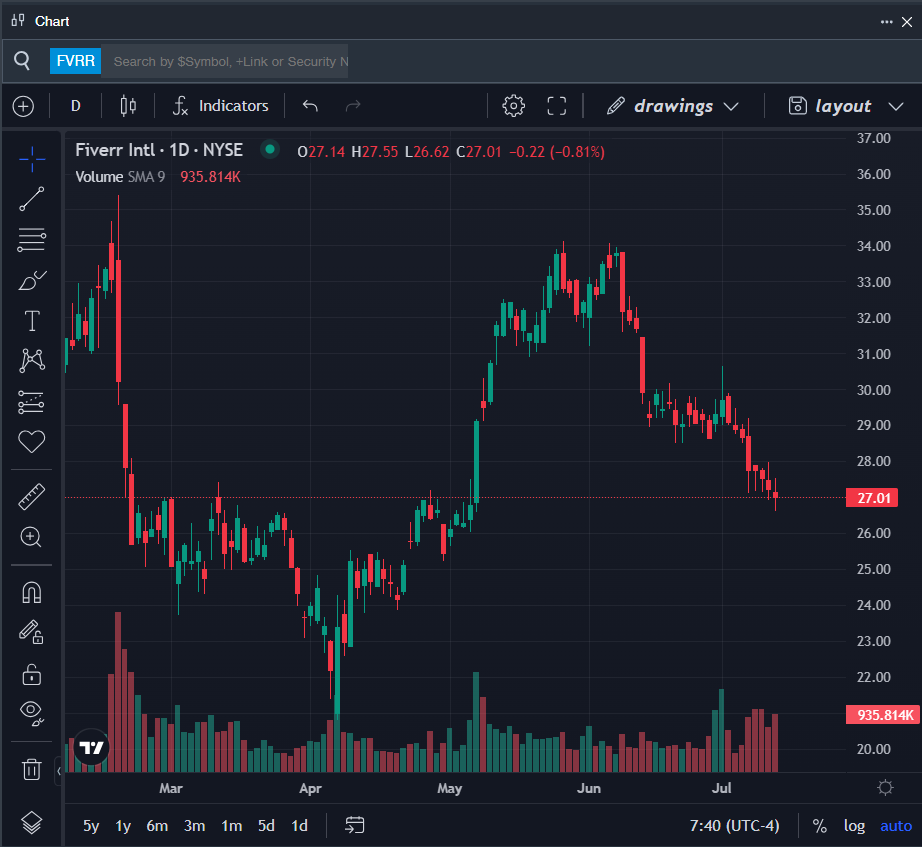This screenshot has width=922, height=847.
Task: Select the 1y time range
Action: pos(123,826)
